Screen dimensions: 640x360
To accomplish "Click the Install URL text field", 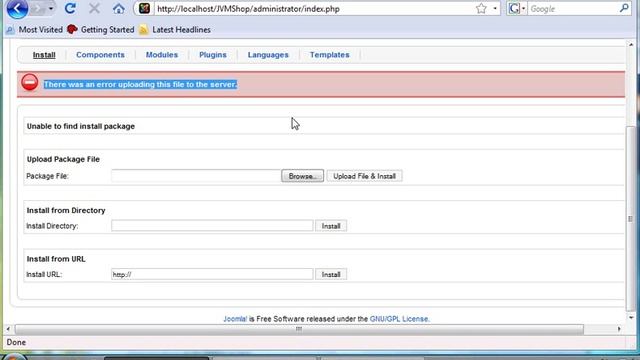I will pyautogui.click(x=212, y=274).
